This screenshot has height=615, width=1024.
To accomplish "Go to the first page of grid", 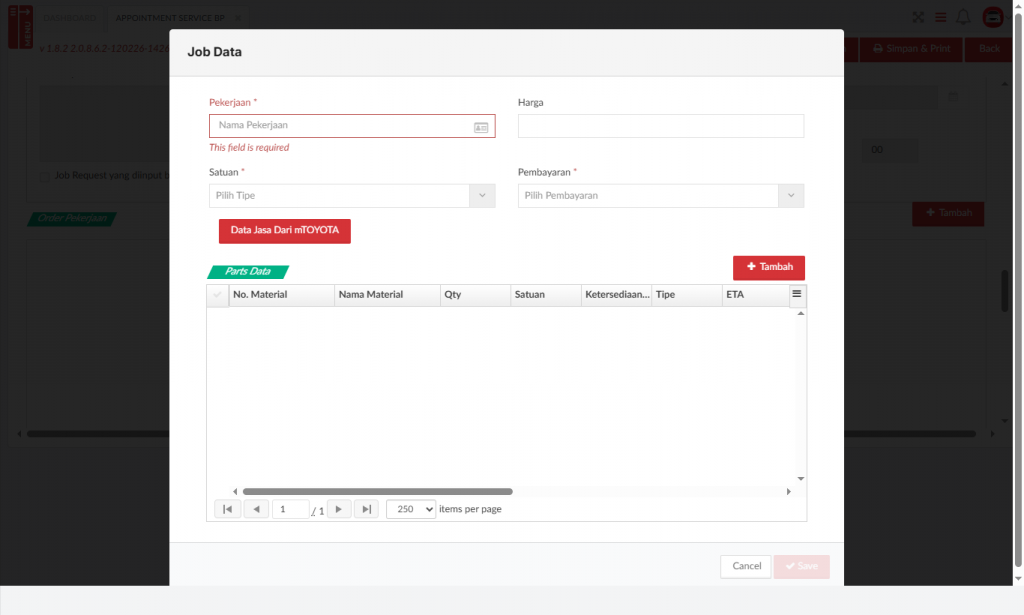I will coord(227,509).
